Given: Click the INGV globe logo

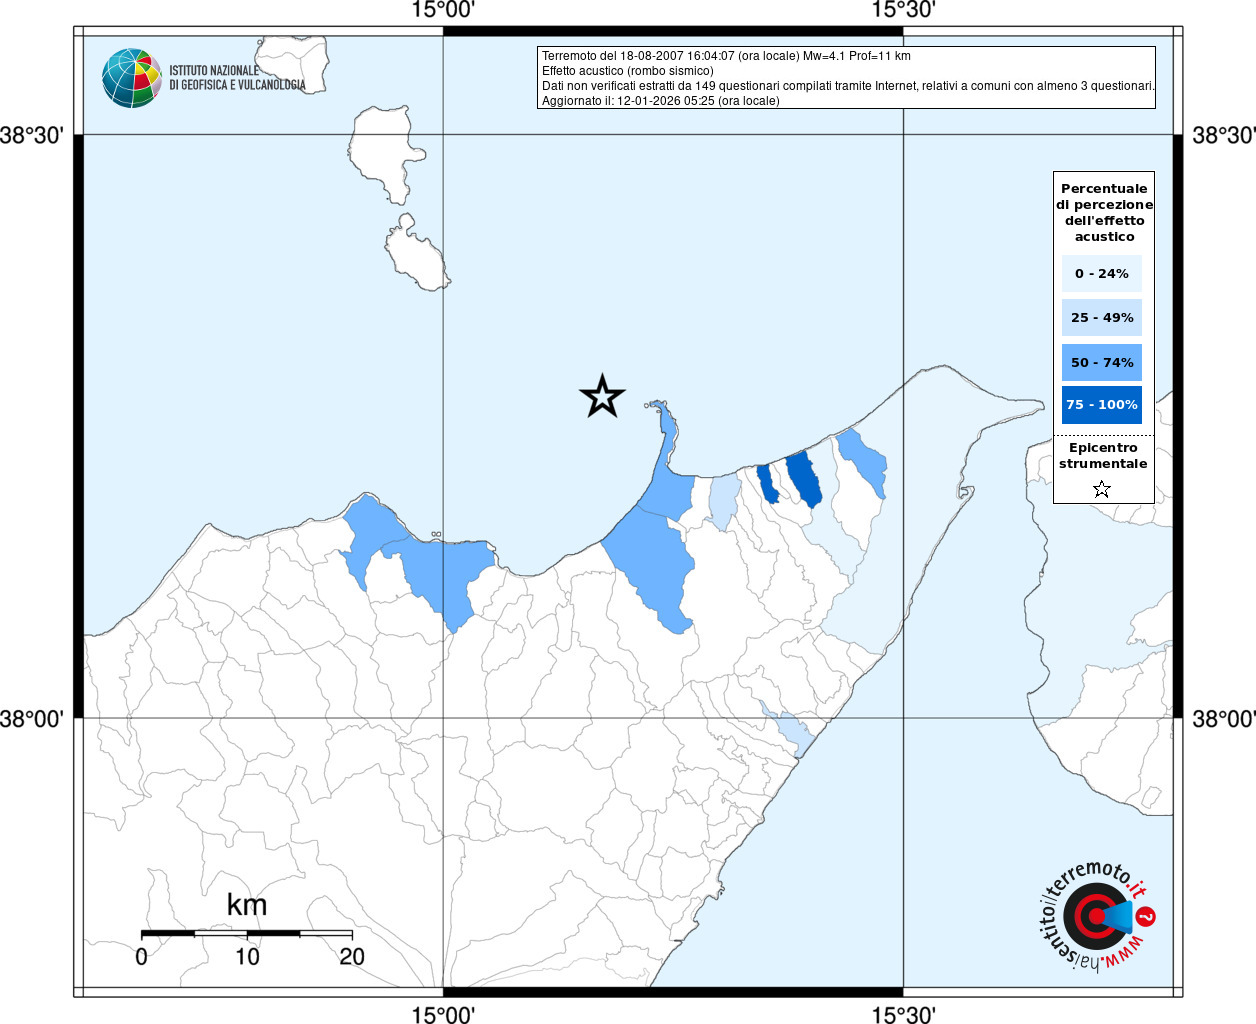Looking at the screenshot, I should click(131, 78).
